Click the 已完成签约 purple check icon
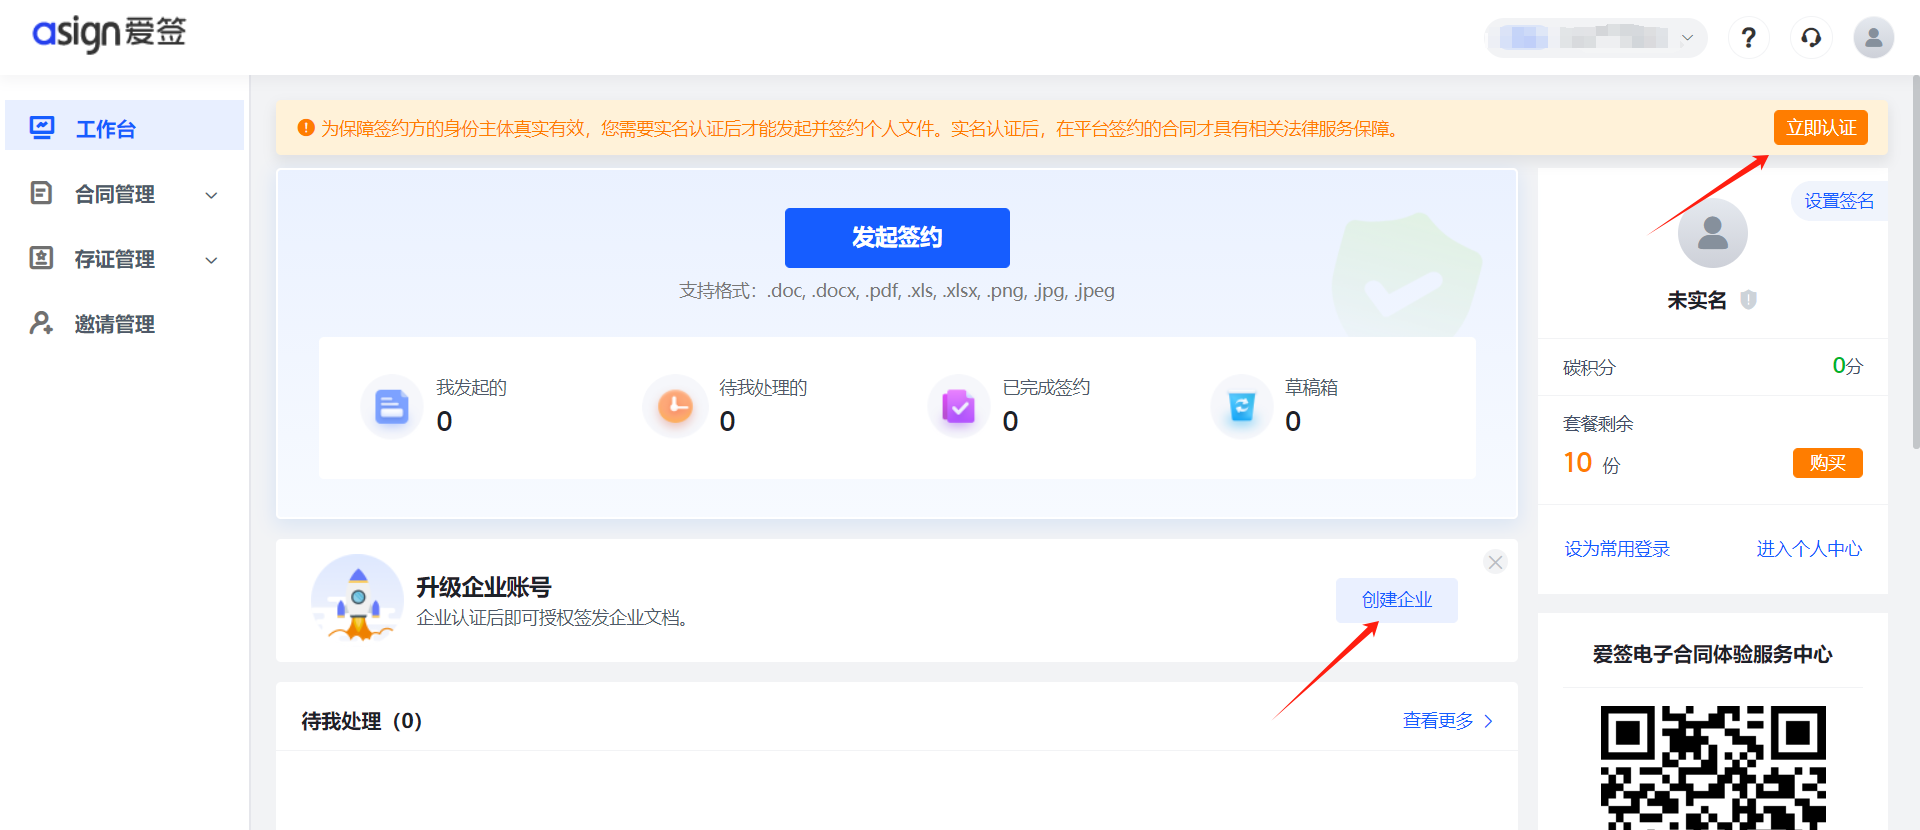The width and height of the screenshot is (1920, 830). [x=958, y=406]
